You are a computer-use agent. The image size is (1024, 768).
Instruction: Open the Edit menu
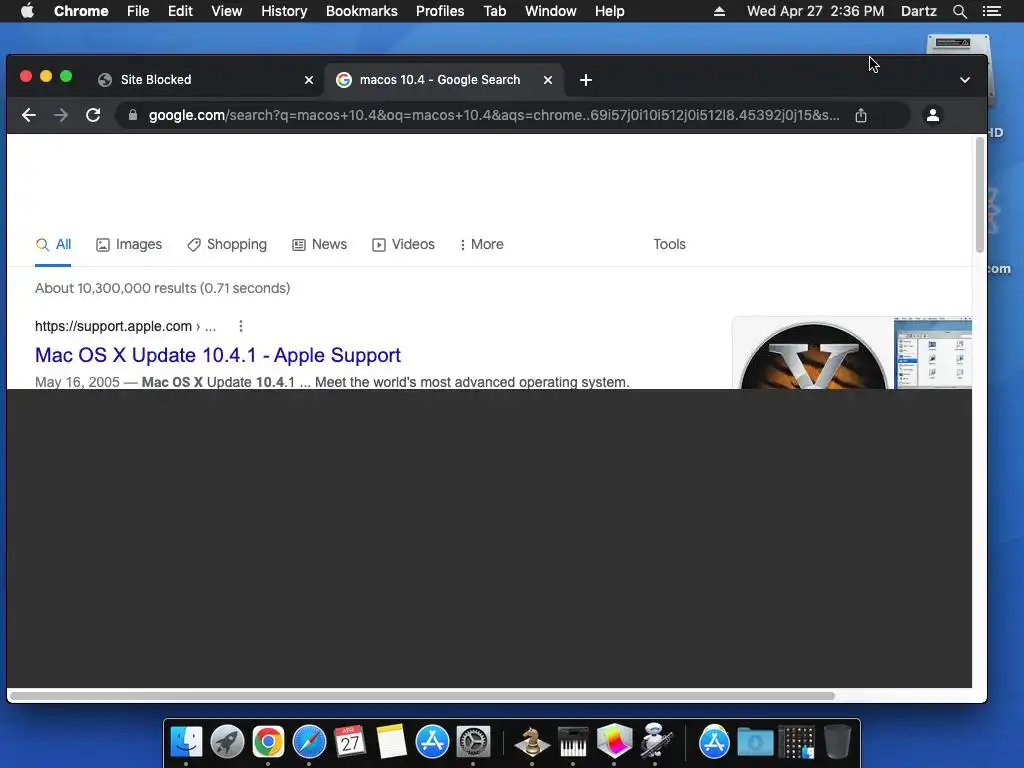[x=180, y=11]
